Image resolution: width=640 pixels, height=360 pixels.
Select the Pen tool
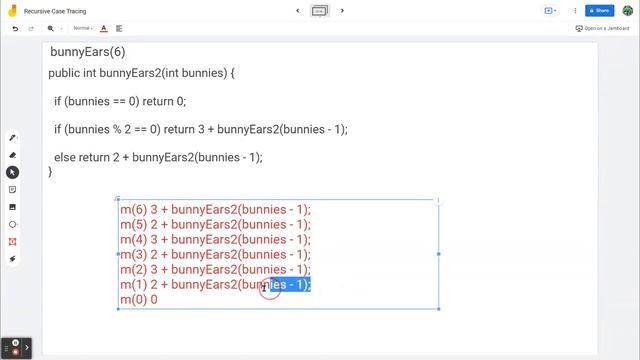(x=13, y=138)
